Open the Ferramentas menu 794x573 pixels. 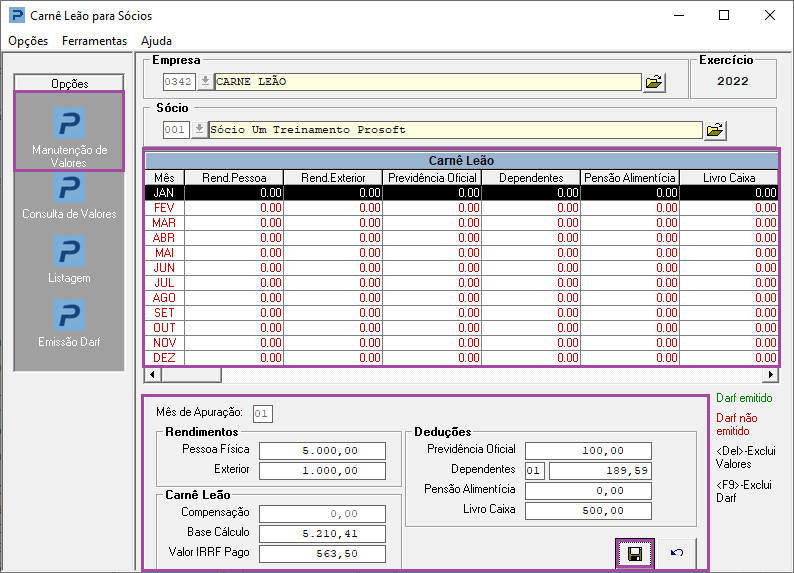click(95, 41)
